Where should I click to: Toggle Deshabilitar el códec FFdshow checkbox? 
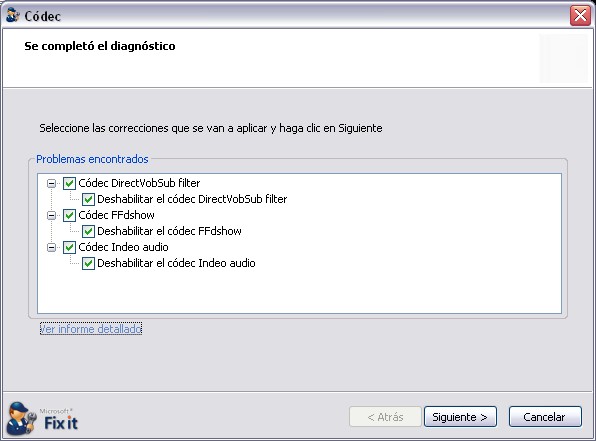88,231
